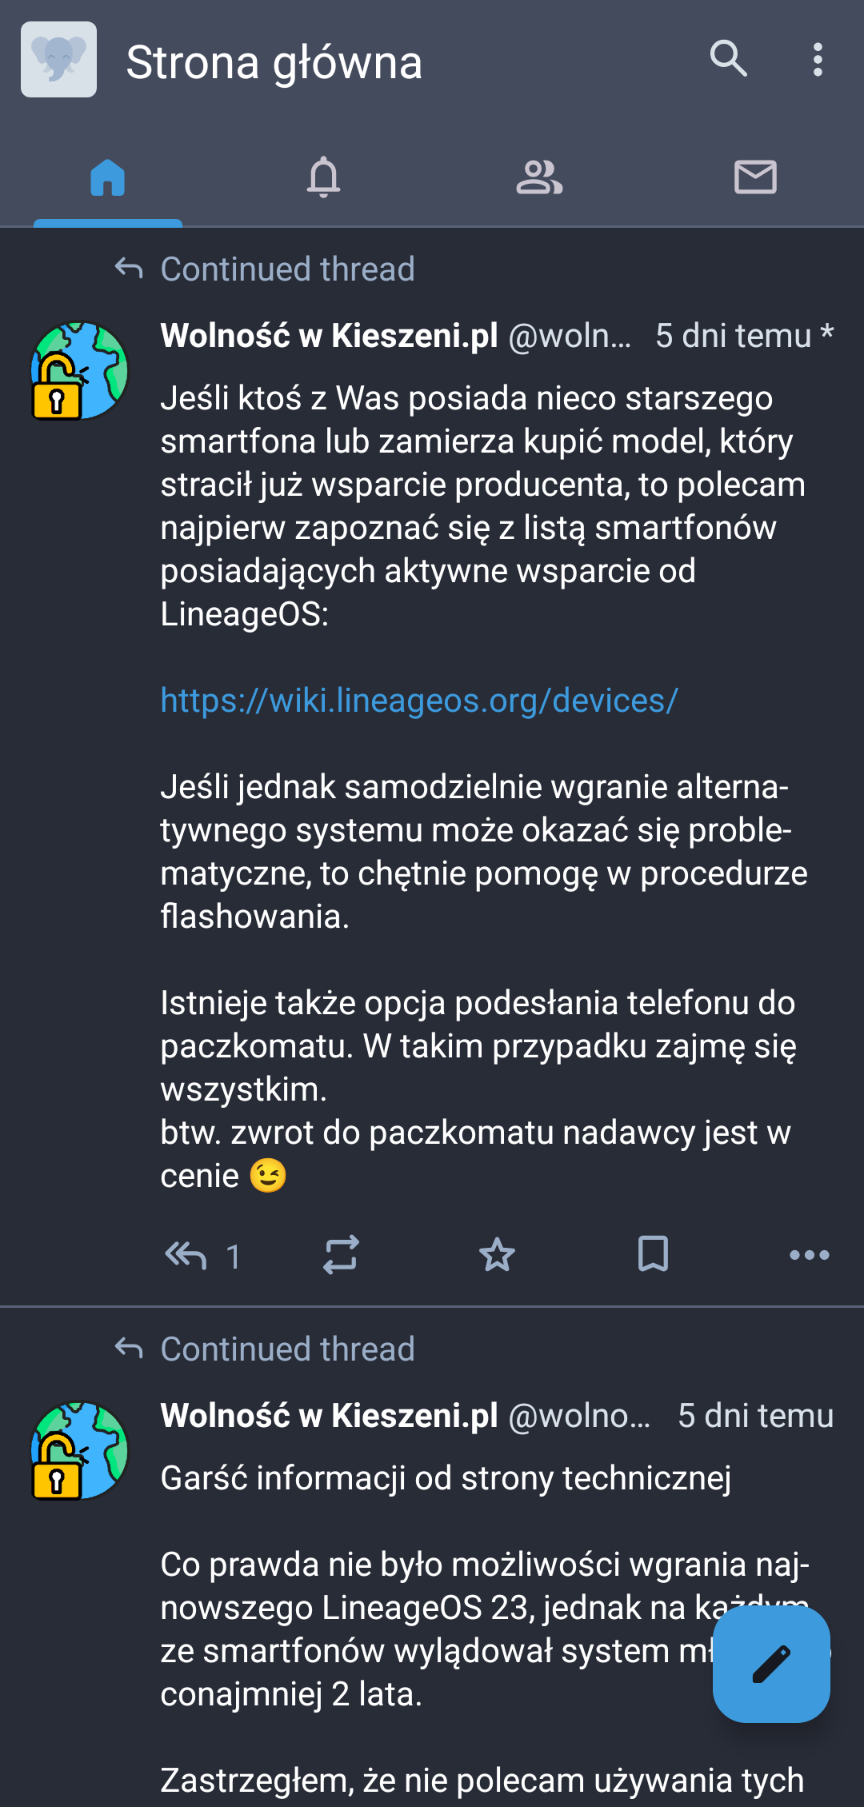Switch to the Local timeline people tab
Image resolution: width=864 pixels, height=1807 pixels.
539,178
